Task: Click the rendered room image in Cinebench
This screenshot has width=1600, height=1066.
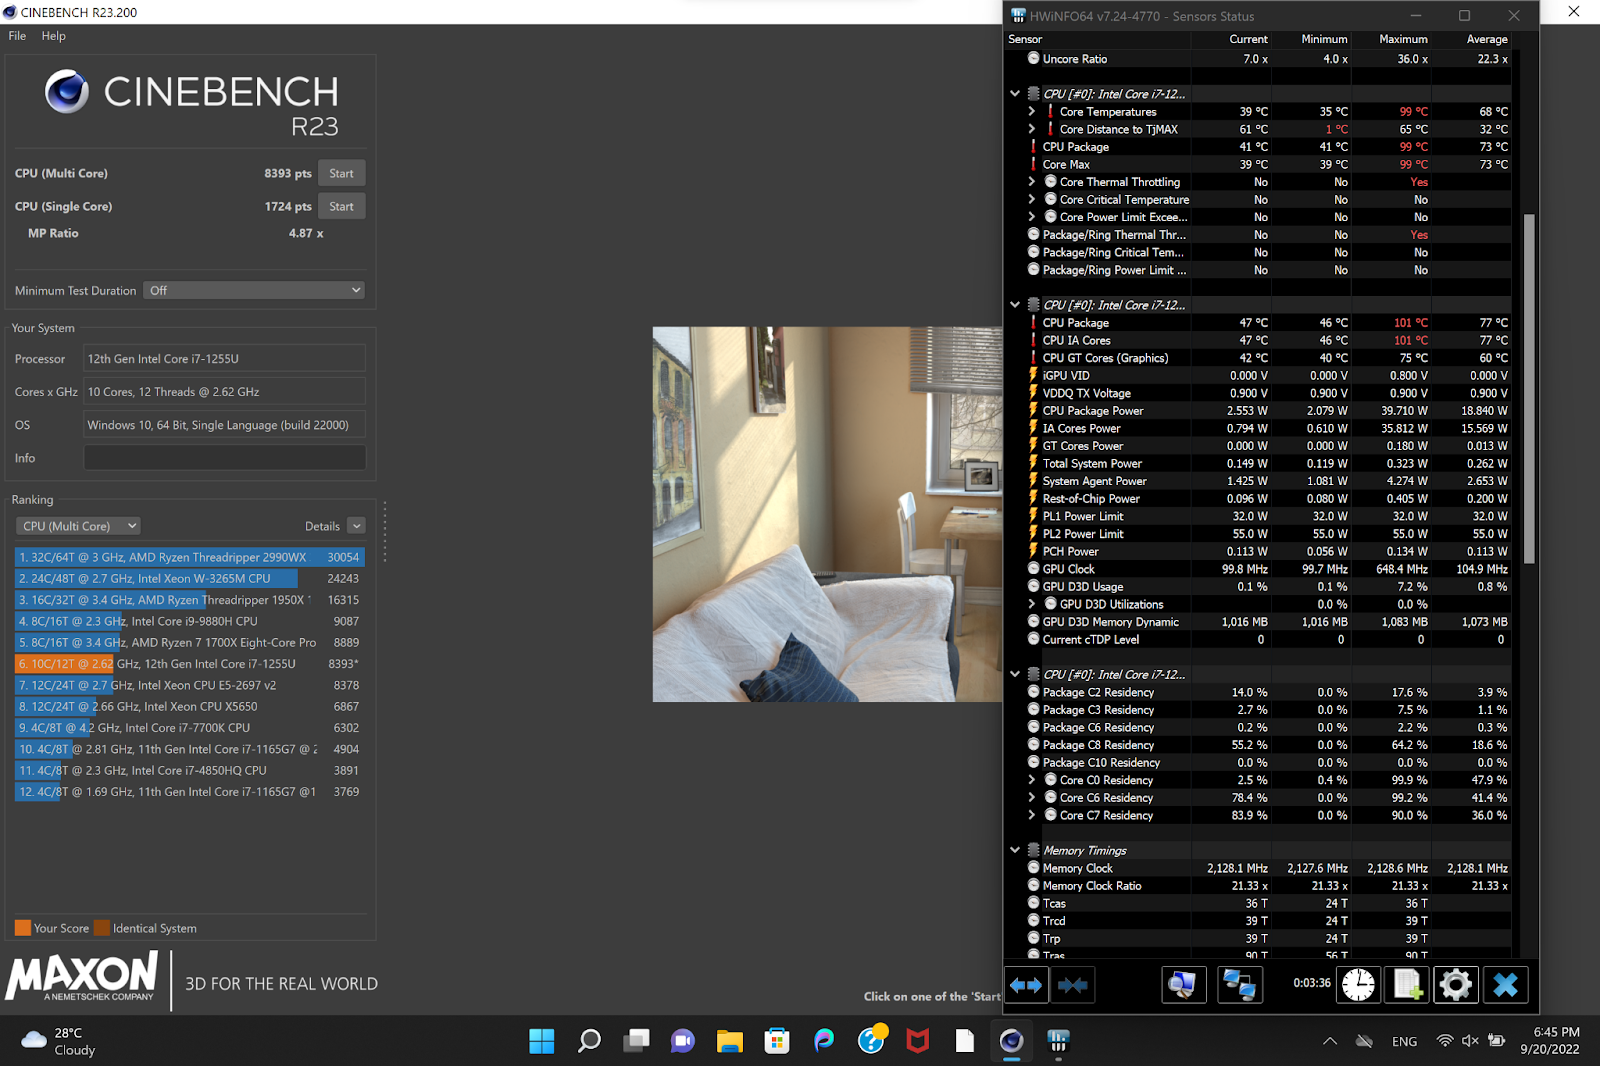Action: [x=827, y=514]
